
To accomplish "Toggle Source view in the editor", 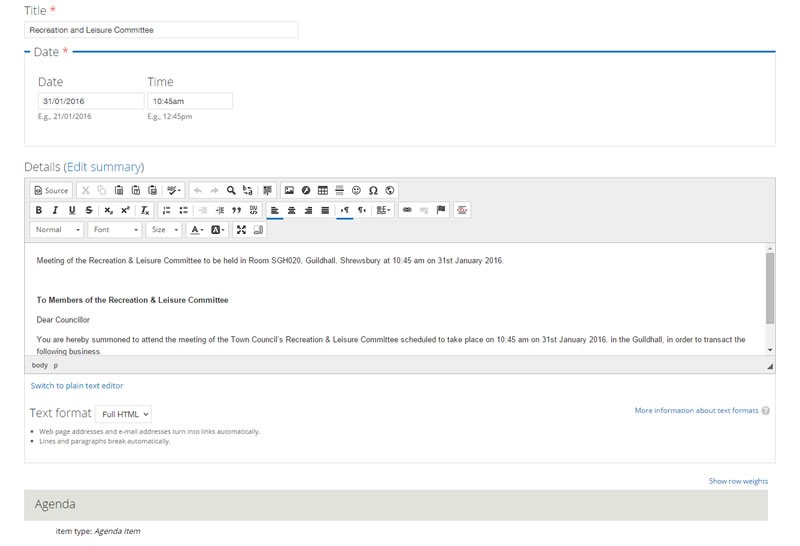I will pos(51,190).
